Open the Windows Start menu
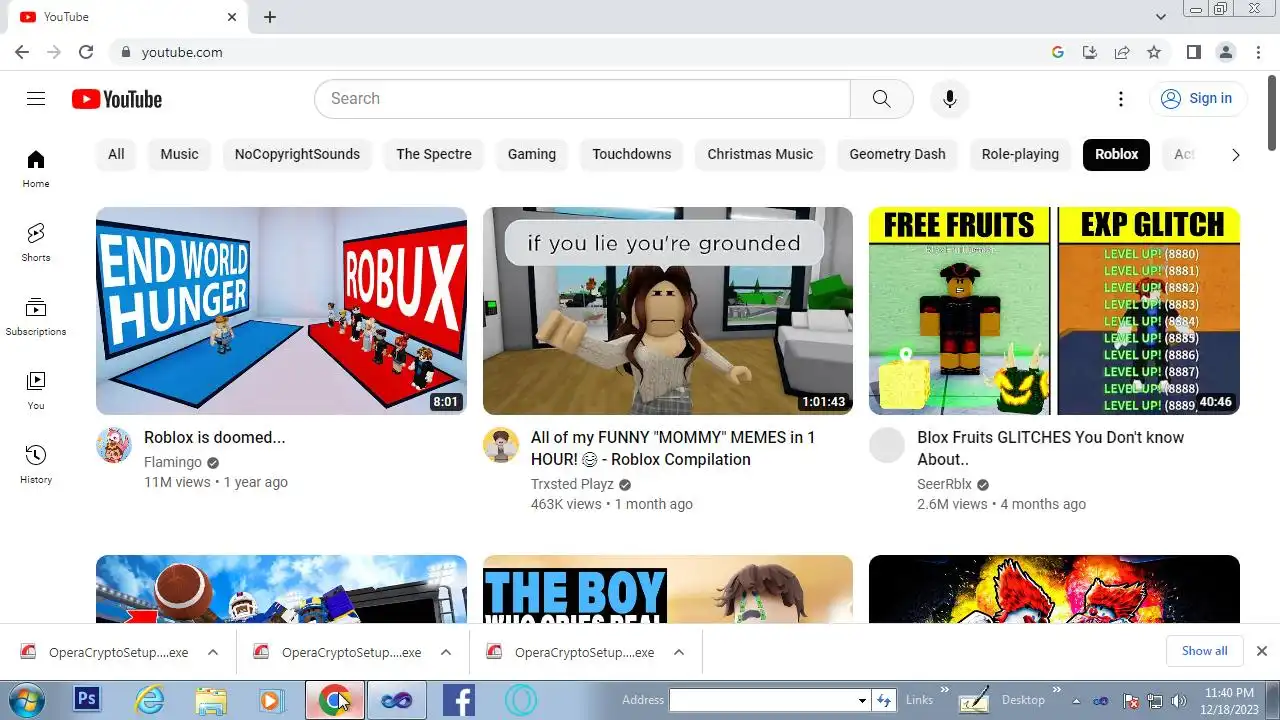Image resolution: width=1280 pixels, height=720 pixels. (26, 699)
